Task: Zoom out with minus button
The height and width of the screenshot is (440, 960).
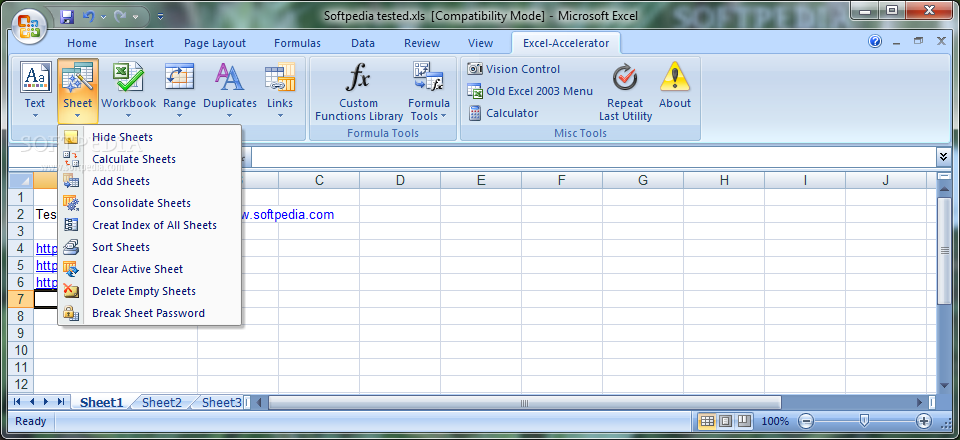Action: coord(806,421)
